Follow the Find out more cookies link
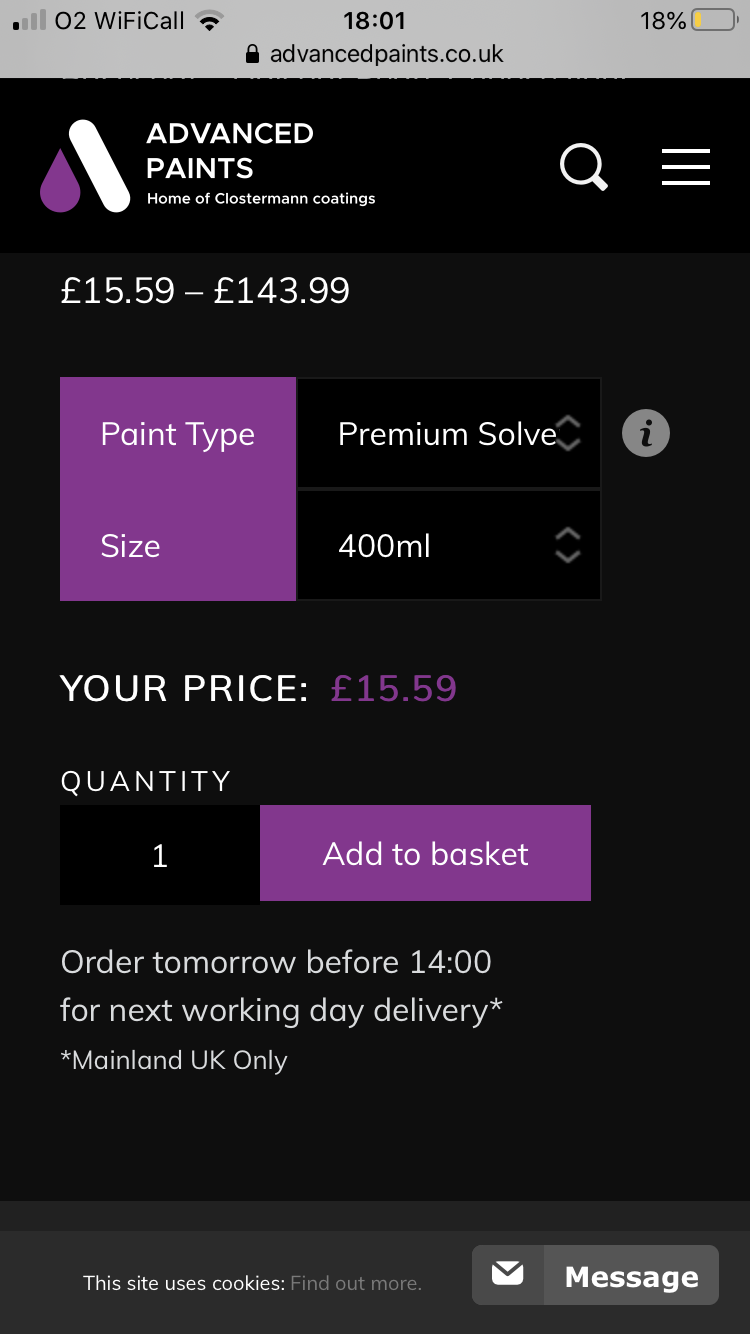This screenshot has width=750, height=1334. click(x=356, y=1283)
